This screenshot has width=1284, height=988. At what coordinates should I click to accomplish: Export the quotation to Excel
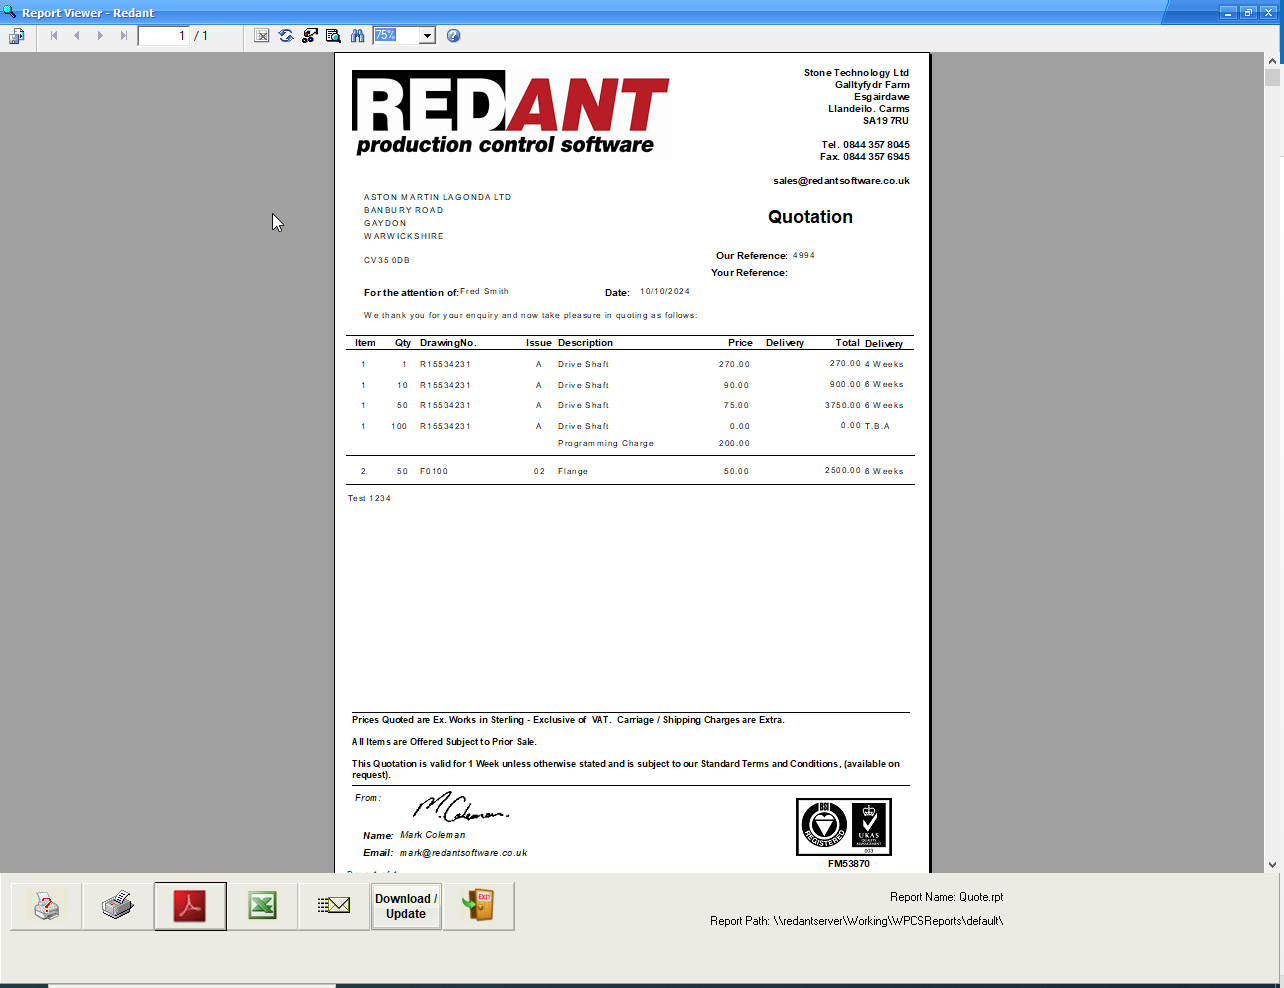(262, 906)
